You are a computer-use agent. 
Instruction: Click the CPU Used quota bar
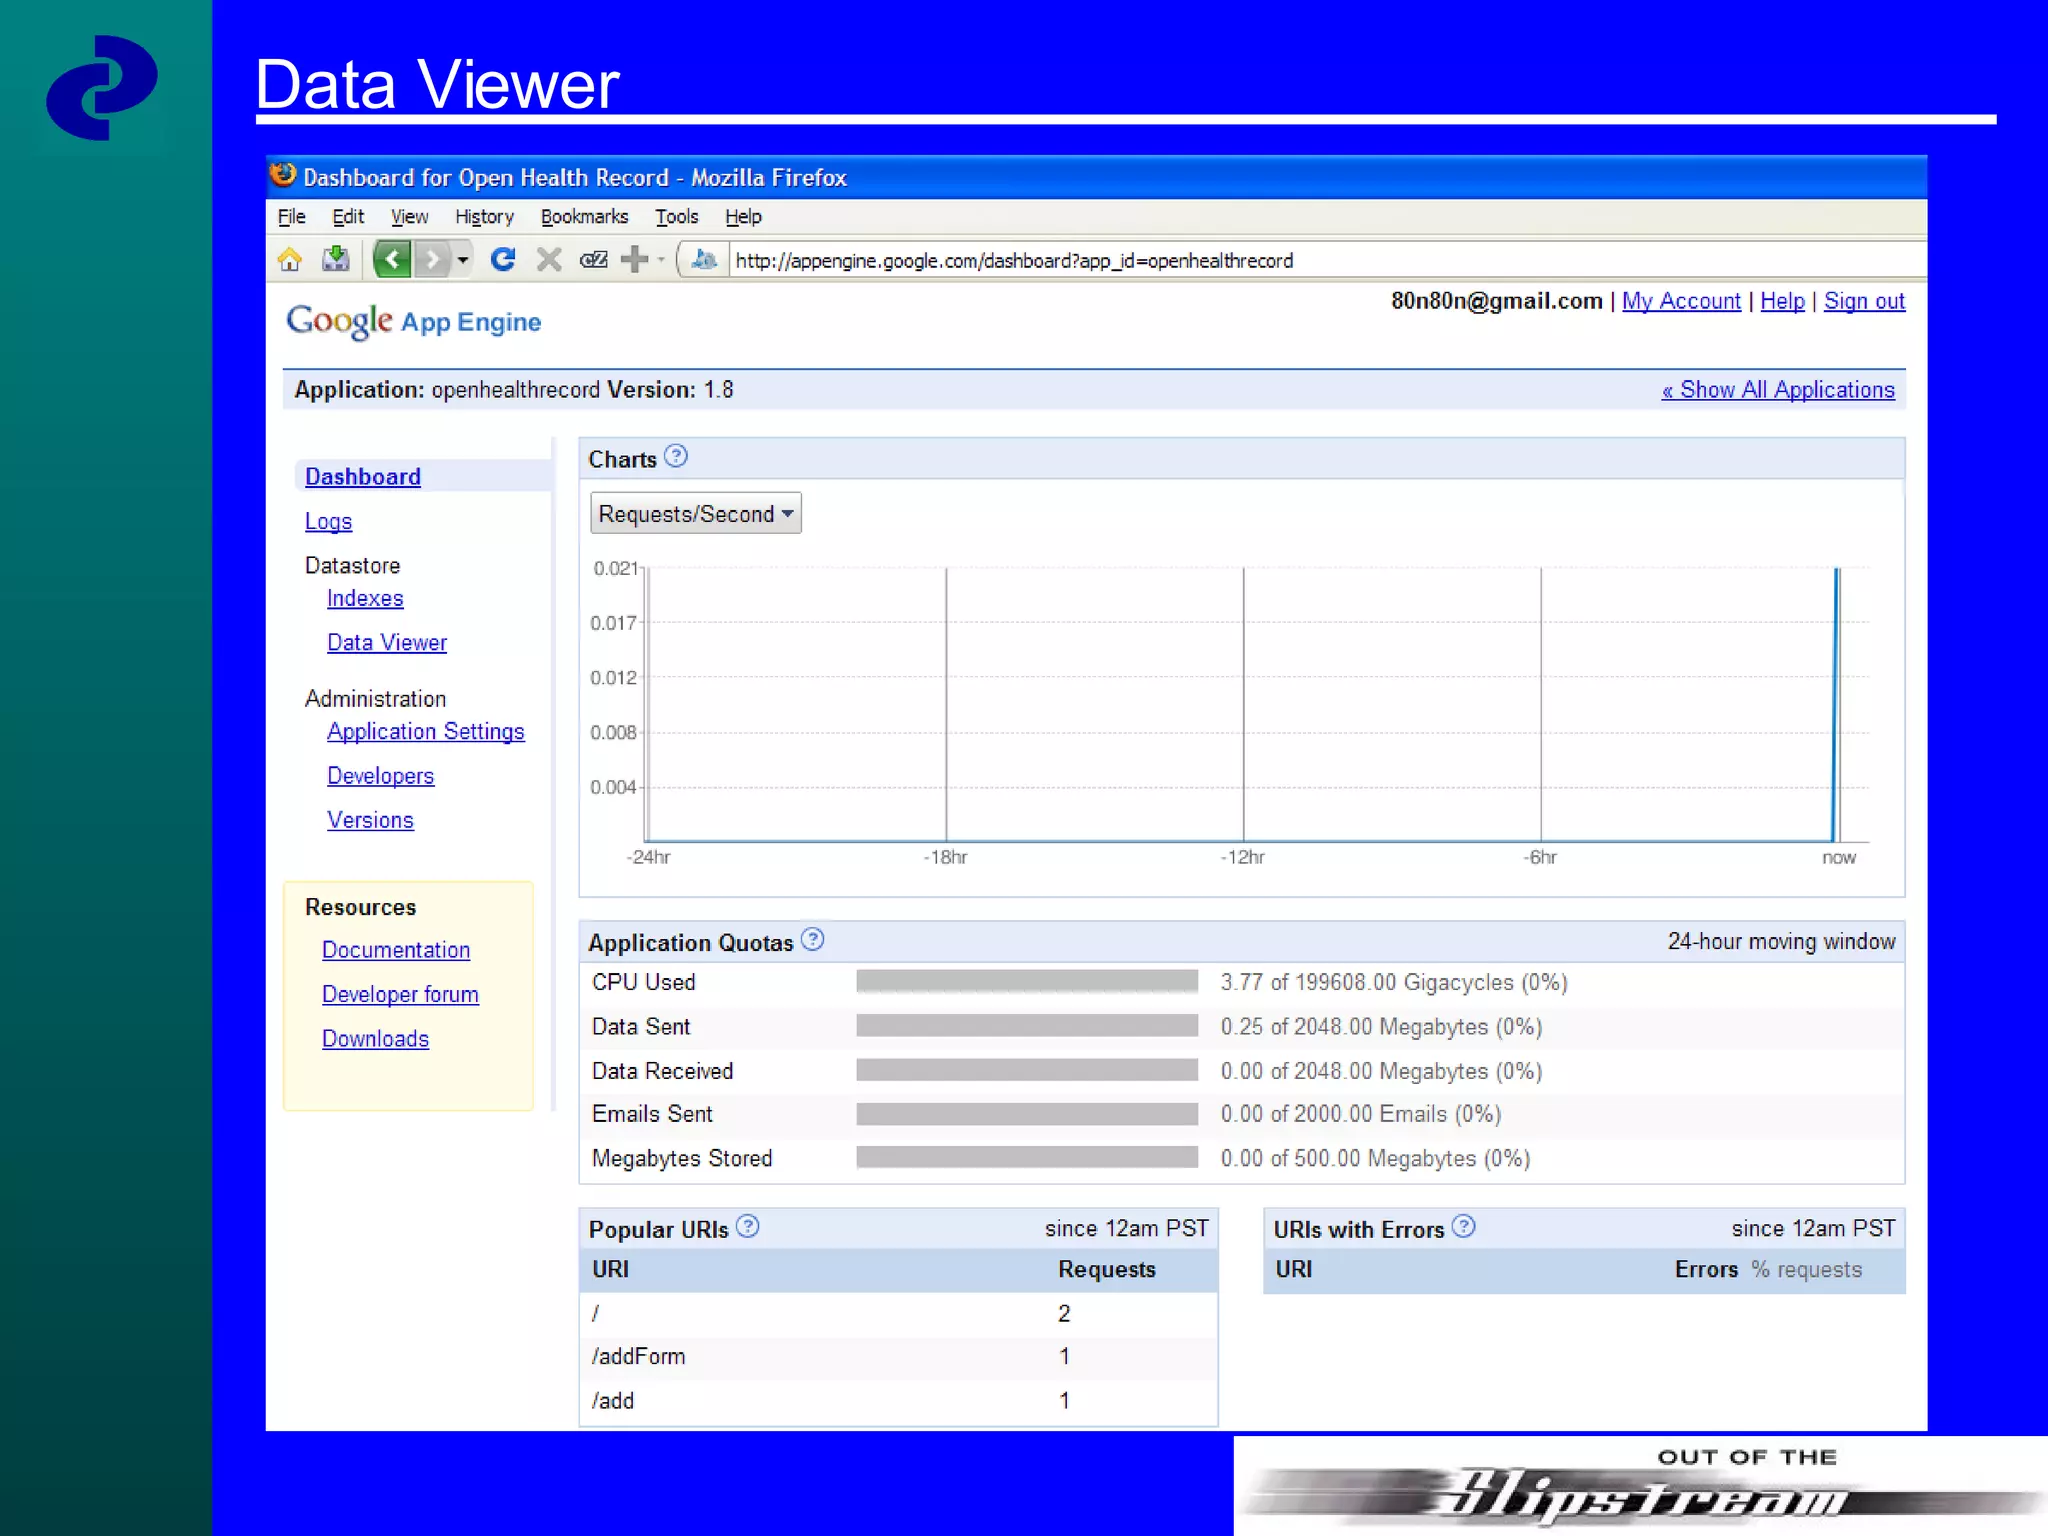(1027, 981)
